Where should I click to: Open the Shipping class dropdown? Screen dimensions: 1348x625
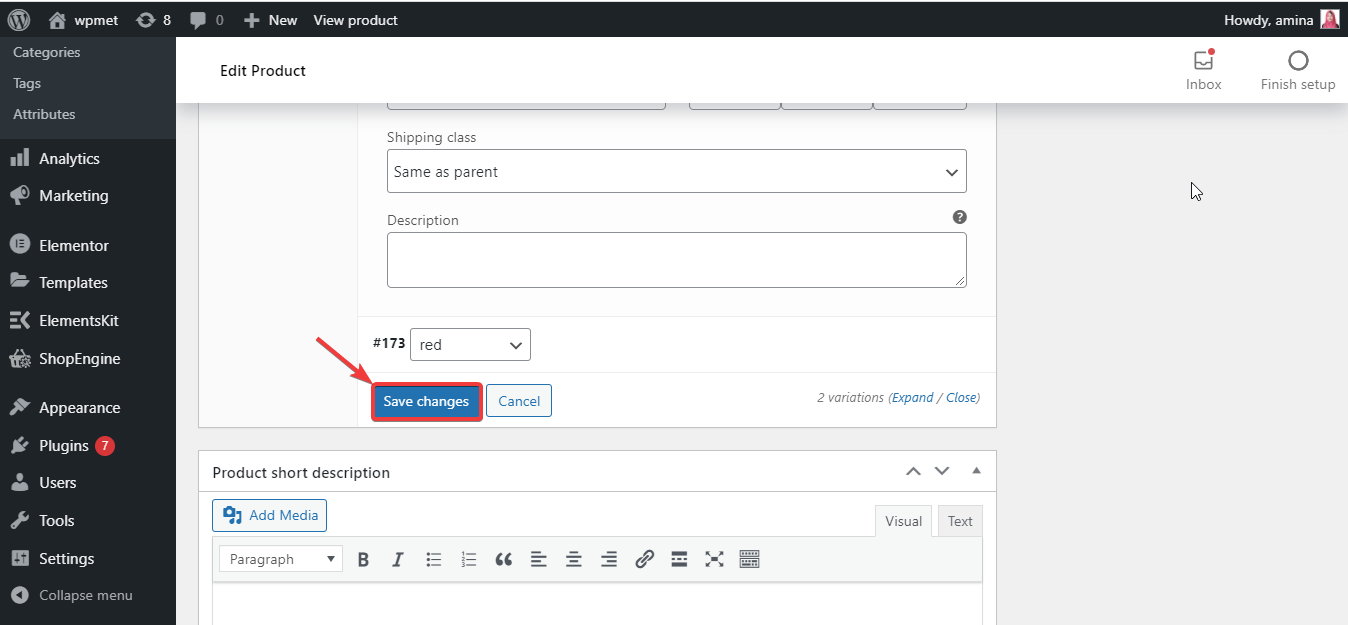pyautogui.click(x=676, y=172)
